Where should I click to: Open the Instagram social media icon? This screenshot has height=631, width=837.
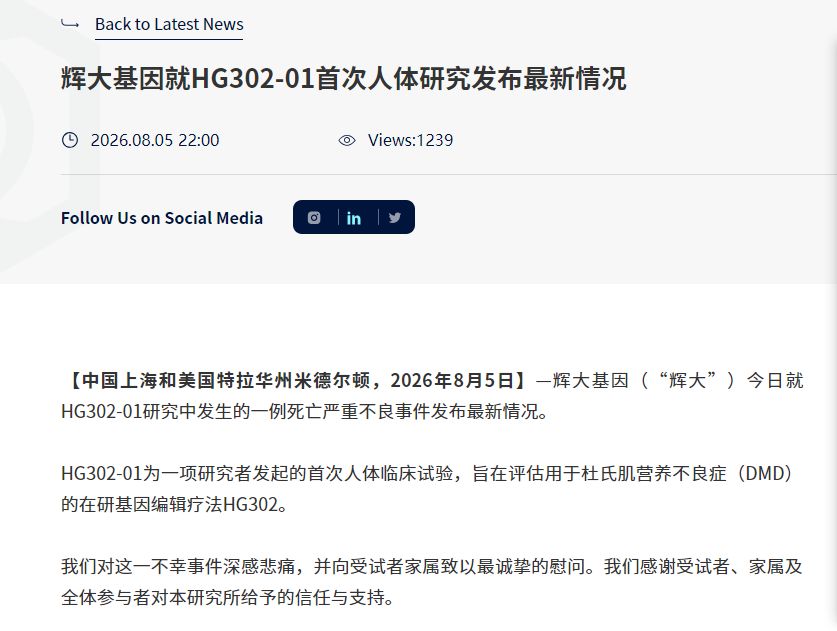314,217
